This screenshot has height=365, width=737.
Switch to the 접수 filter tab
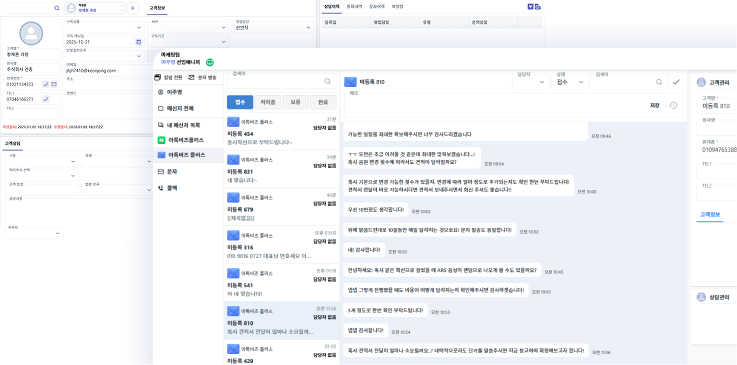(x=240, y=102)
